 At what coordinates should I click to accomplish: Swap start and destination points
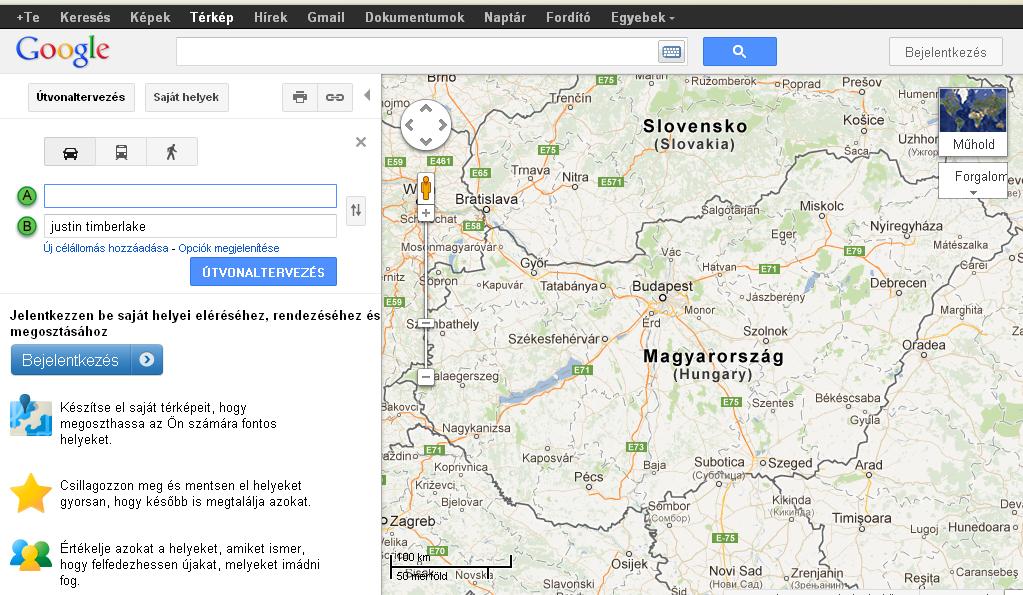pos(356,210)
